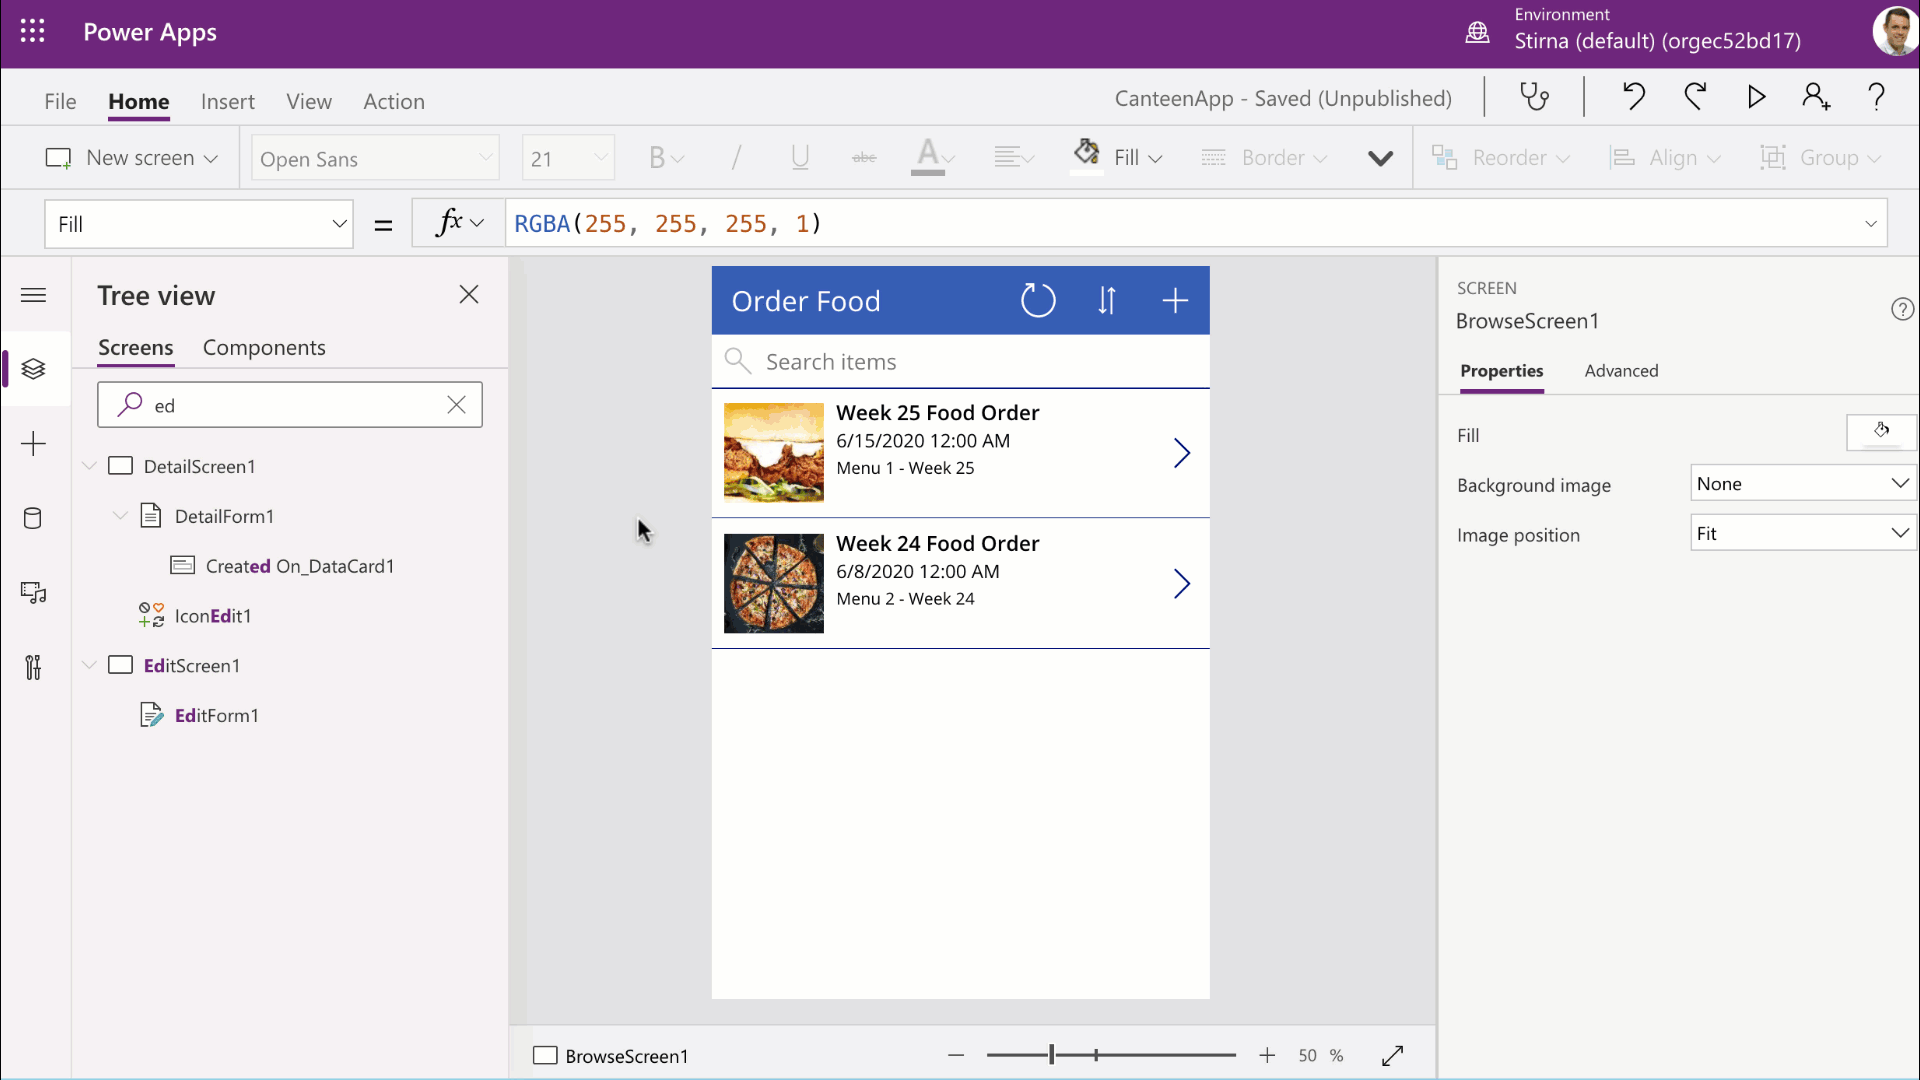Screen dimensions: 1920x1080
Task: Open the Align dropdown
Action: point(1665,158)
